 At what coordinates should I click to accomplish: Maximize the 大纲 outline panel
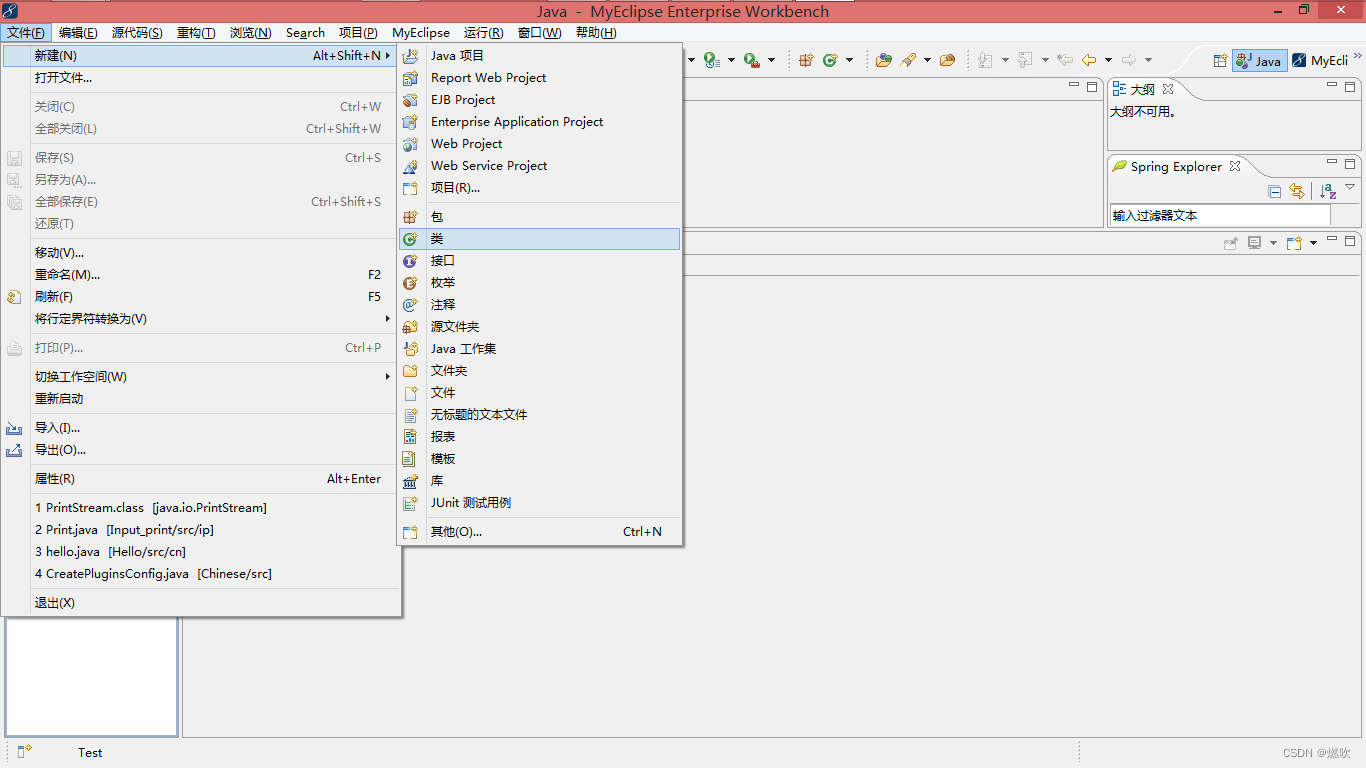pyautogui.click(x=1351, y=87)
